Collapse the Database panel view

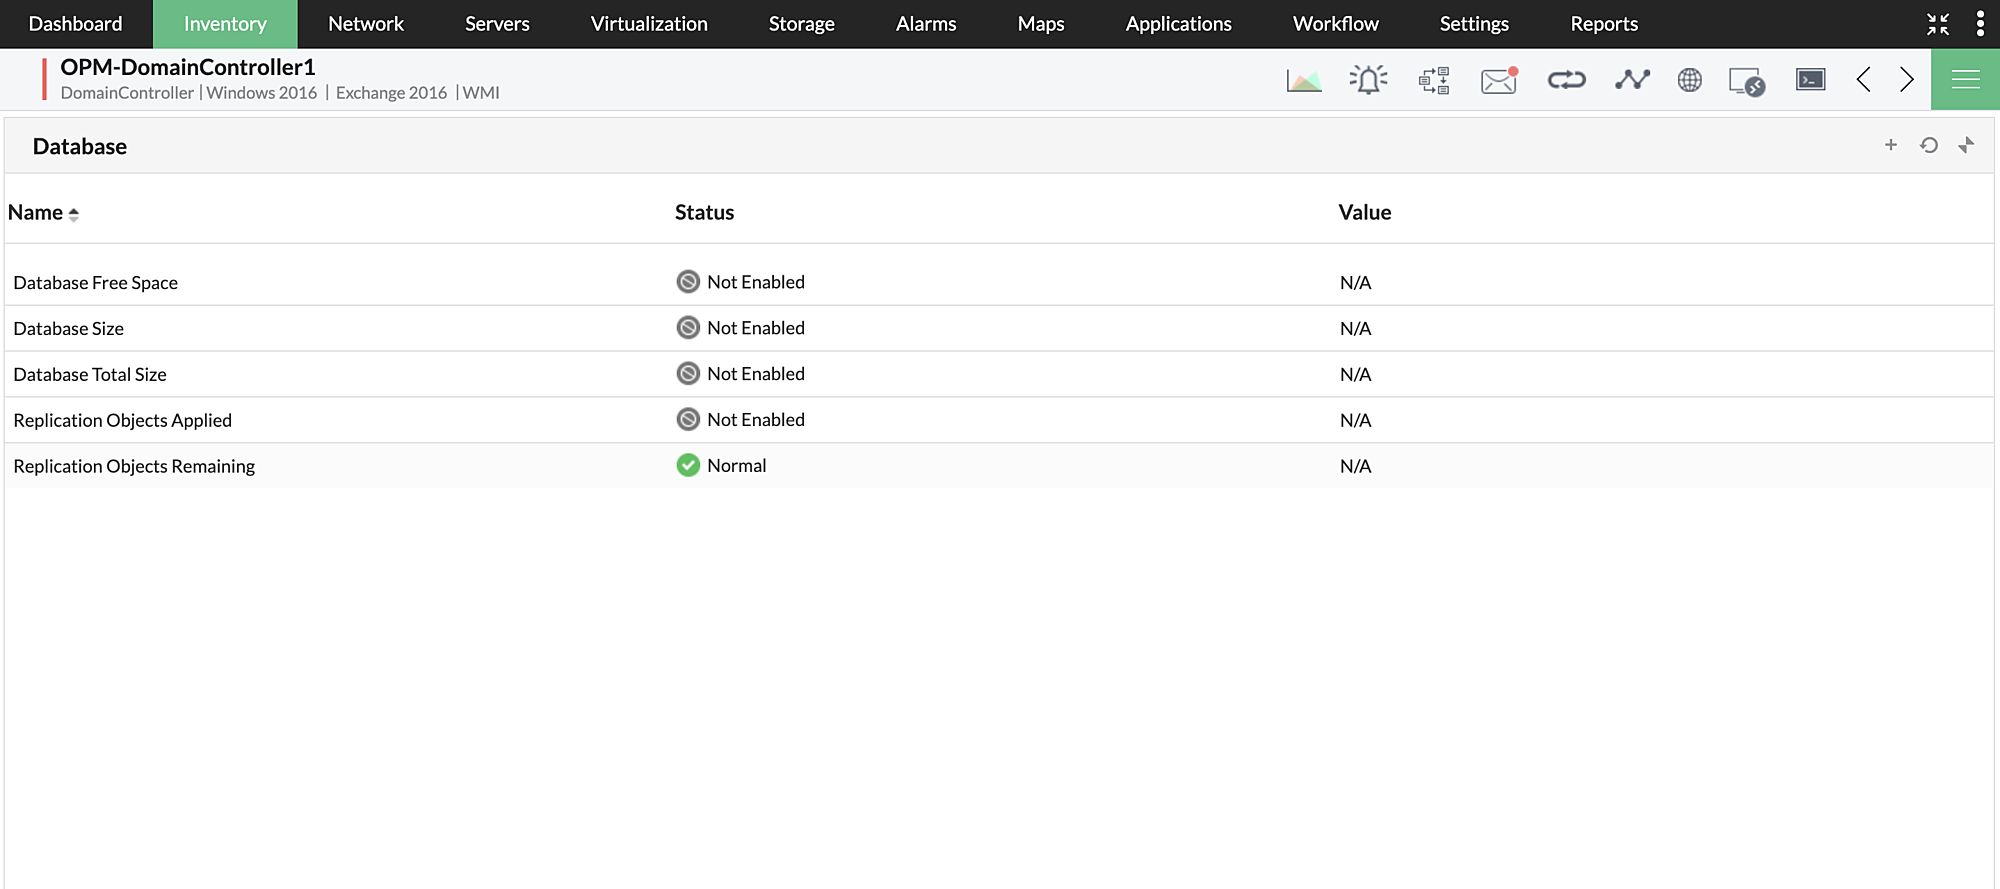1966,145
